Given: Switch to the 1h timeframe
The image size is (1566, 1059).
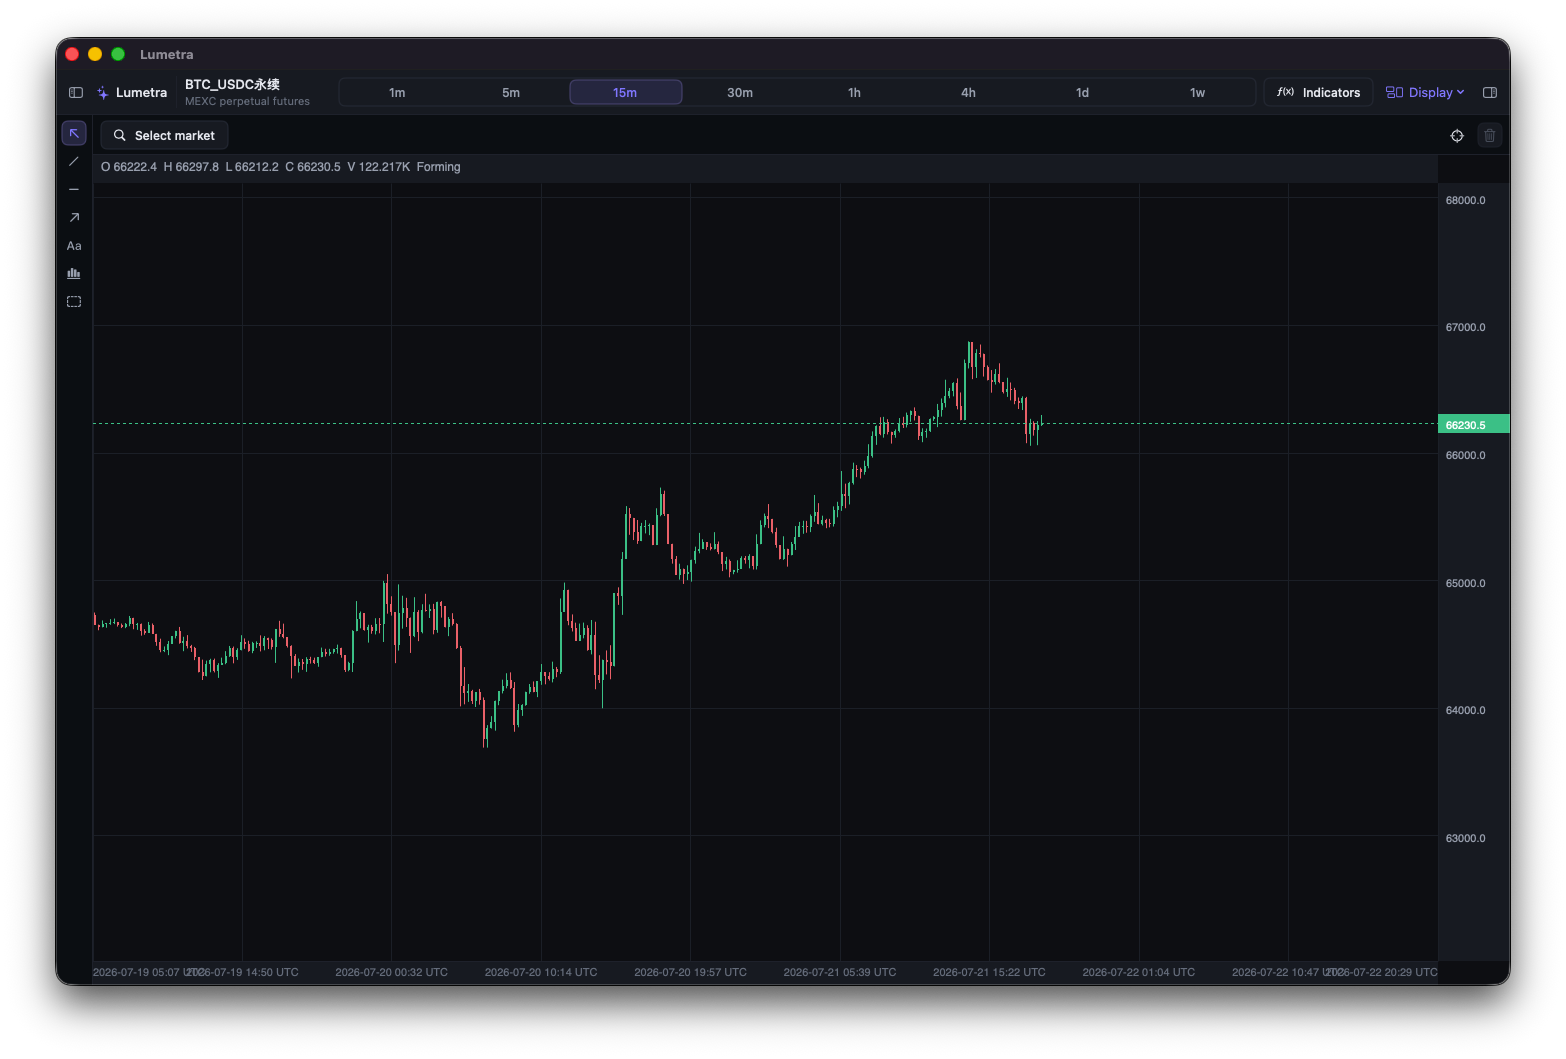Looking at the screenshot, I should [854, 93].
